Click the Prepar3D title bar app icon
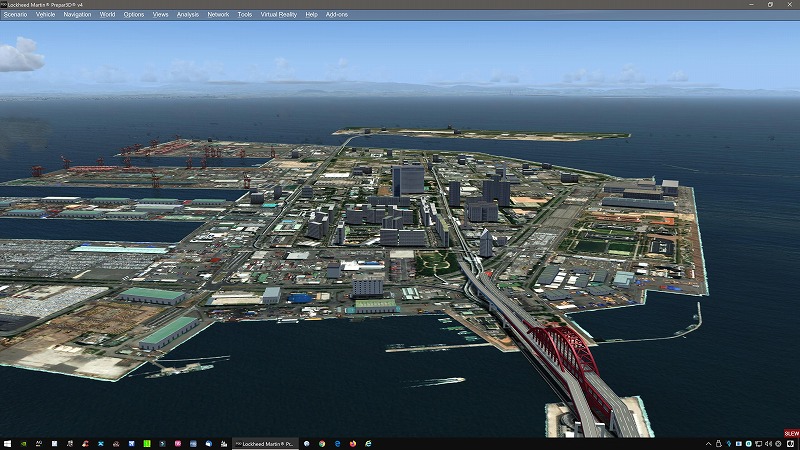The width and height of the screenshot is (800, 450). (4, 4)
